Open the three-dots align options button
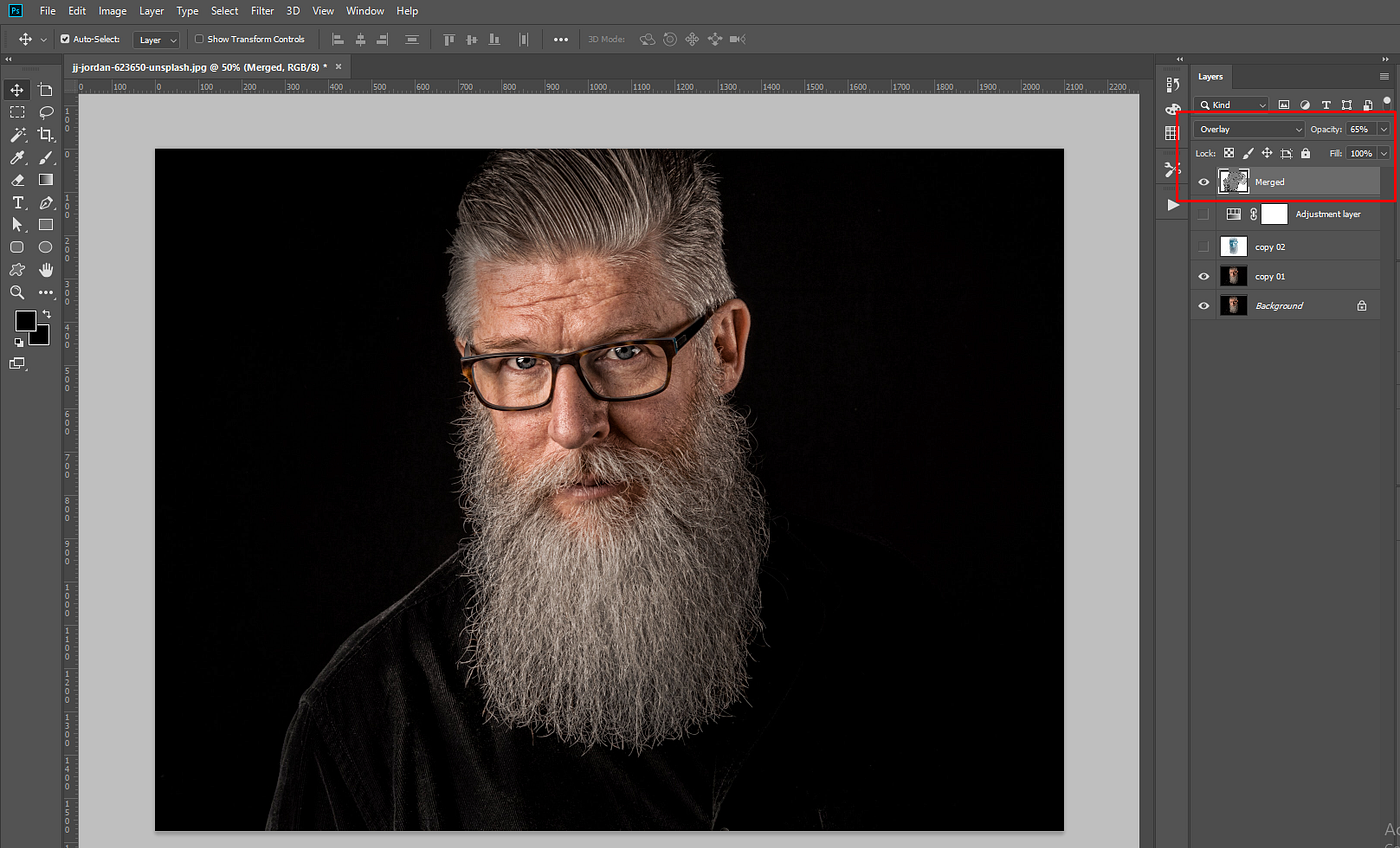The width and height of the screenshot is (1400, 848). (561, 39)
